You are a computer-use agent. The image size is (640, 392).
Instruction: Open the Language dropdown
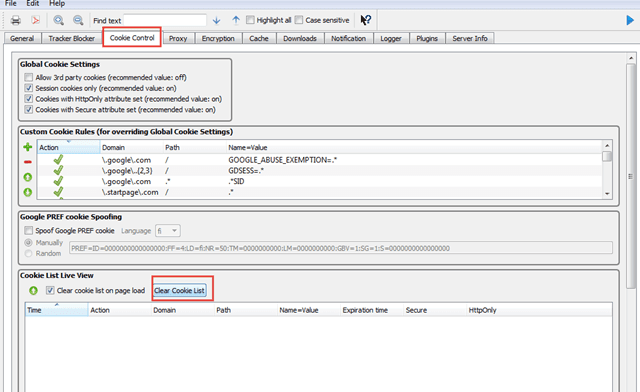(167, 231)
